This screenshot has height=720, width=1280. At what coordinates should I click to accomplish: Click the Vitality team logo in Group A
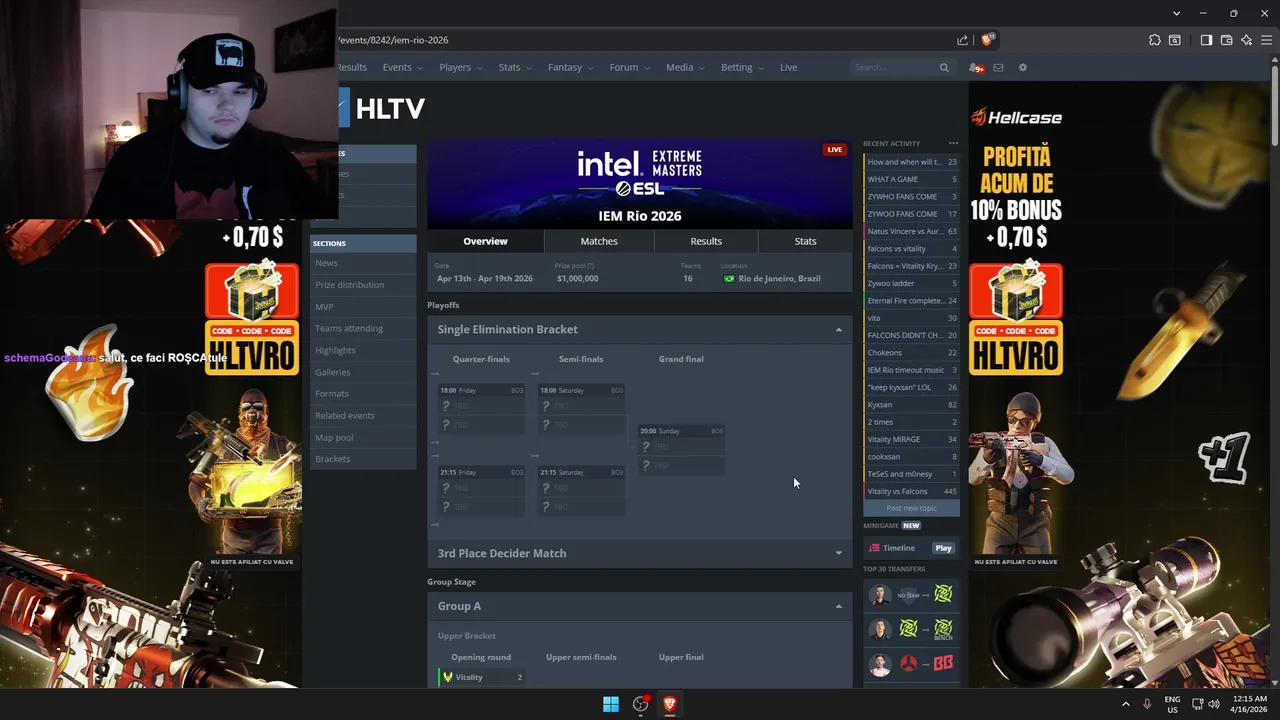(x=447, y=677)
